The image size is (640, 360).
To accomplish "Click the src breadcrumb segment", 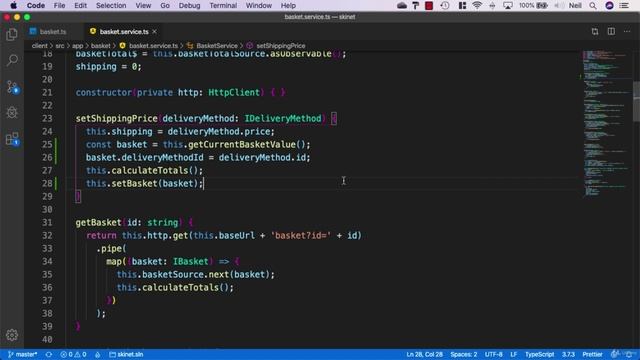I will [60, 46].
